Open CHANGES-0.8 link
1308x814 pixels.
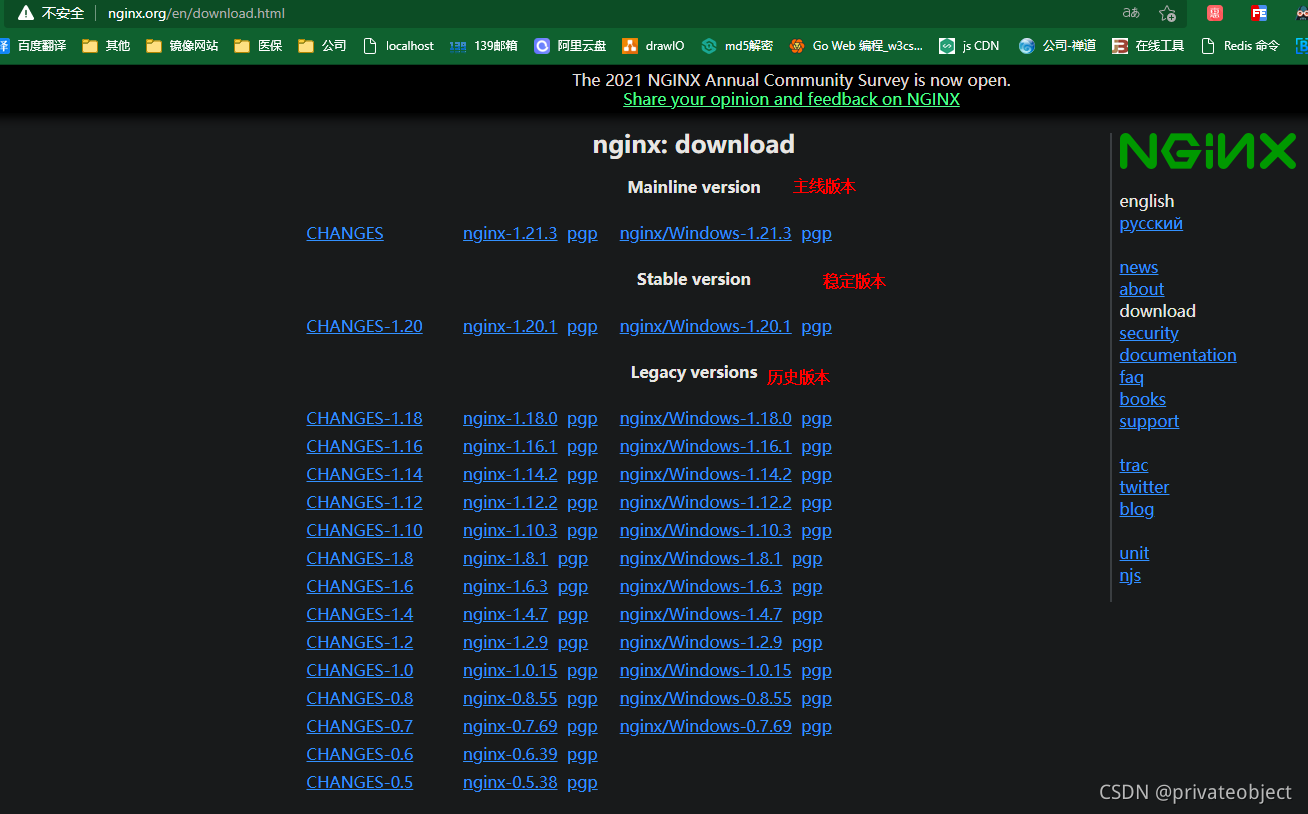pos(359,698)
